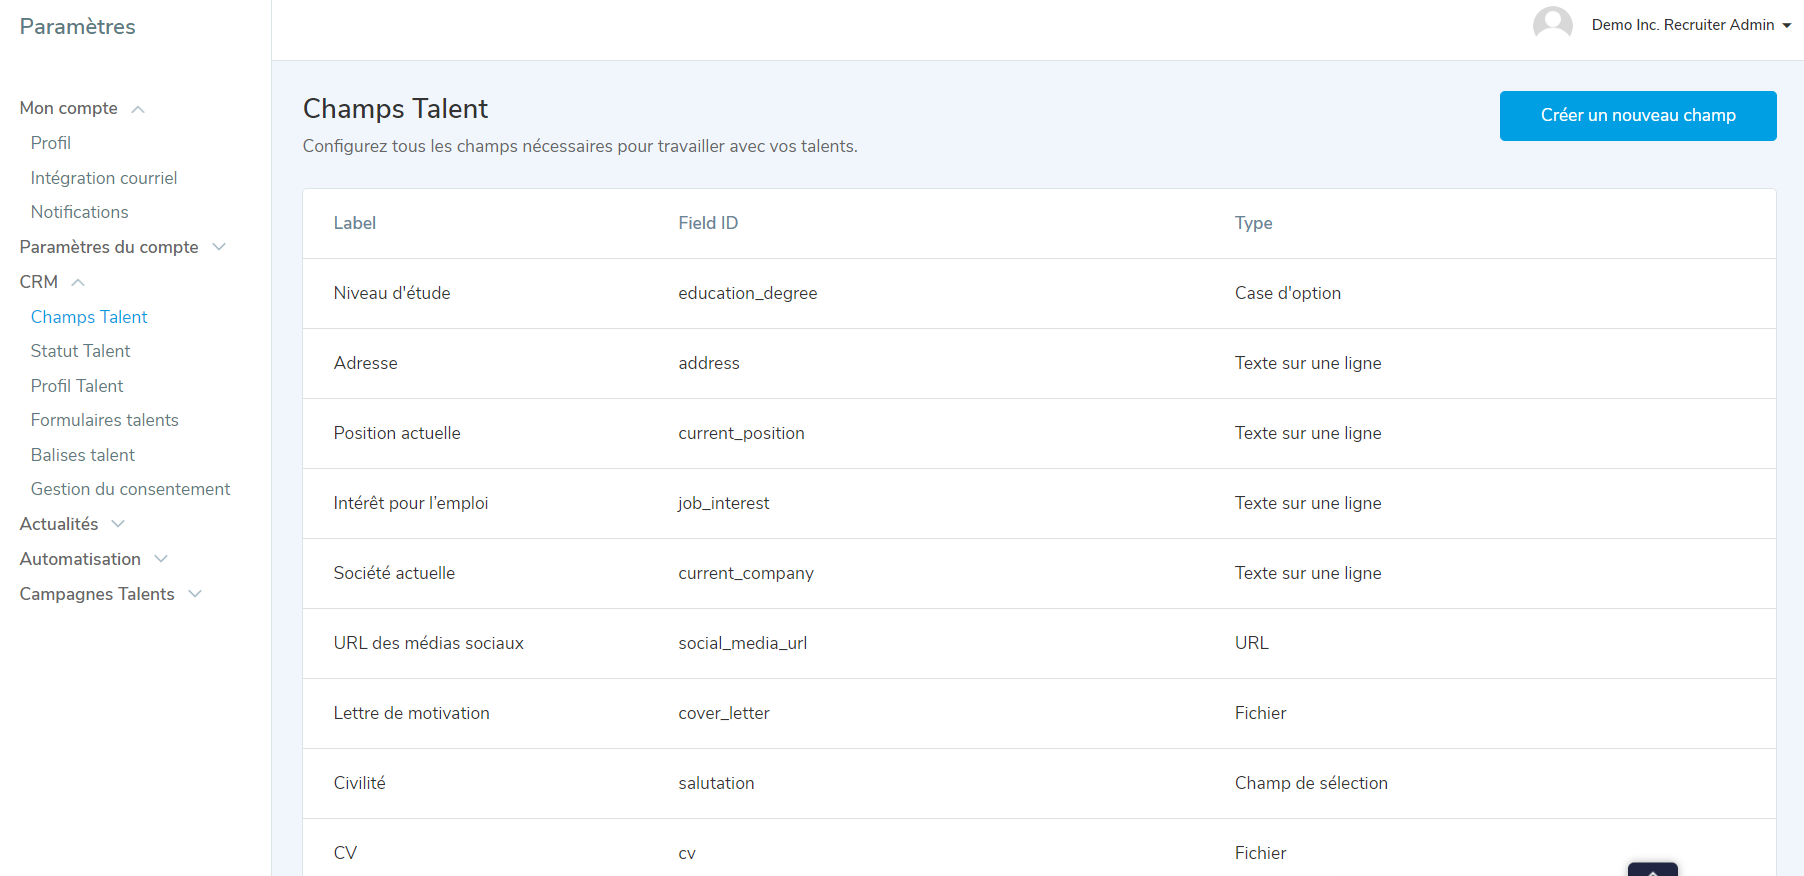Image resolution: width=1804 pixels, height=876 pixels.
Task: Open the Profil settings page
Action: click(51, 143)
